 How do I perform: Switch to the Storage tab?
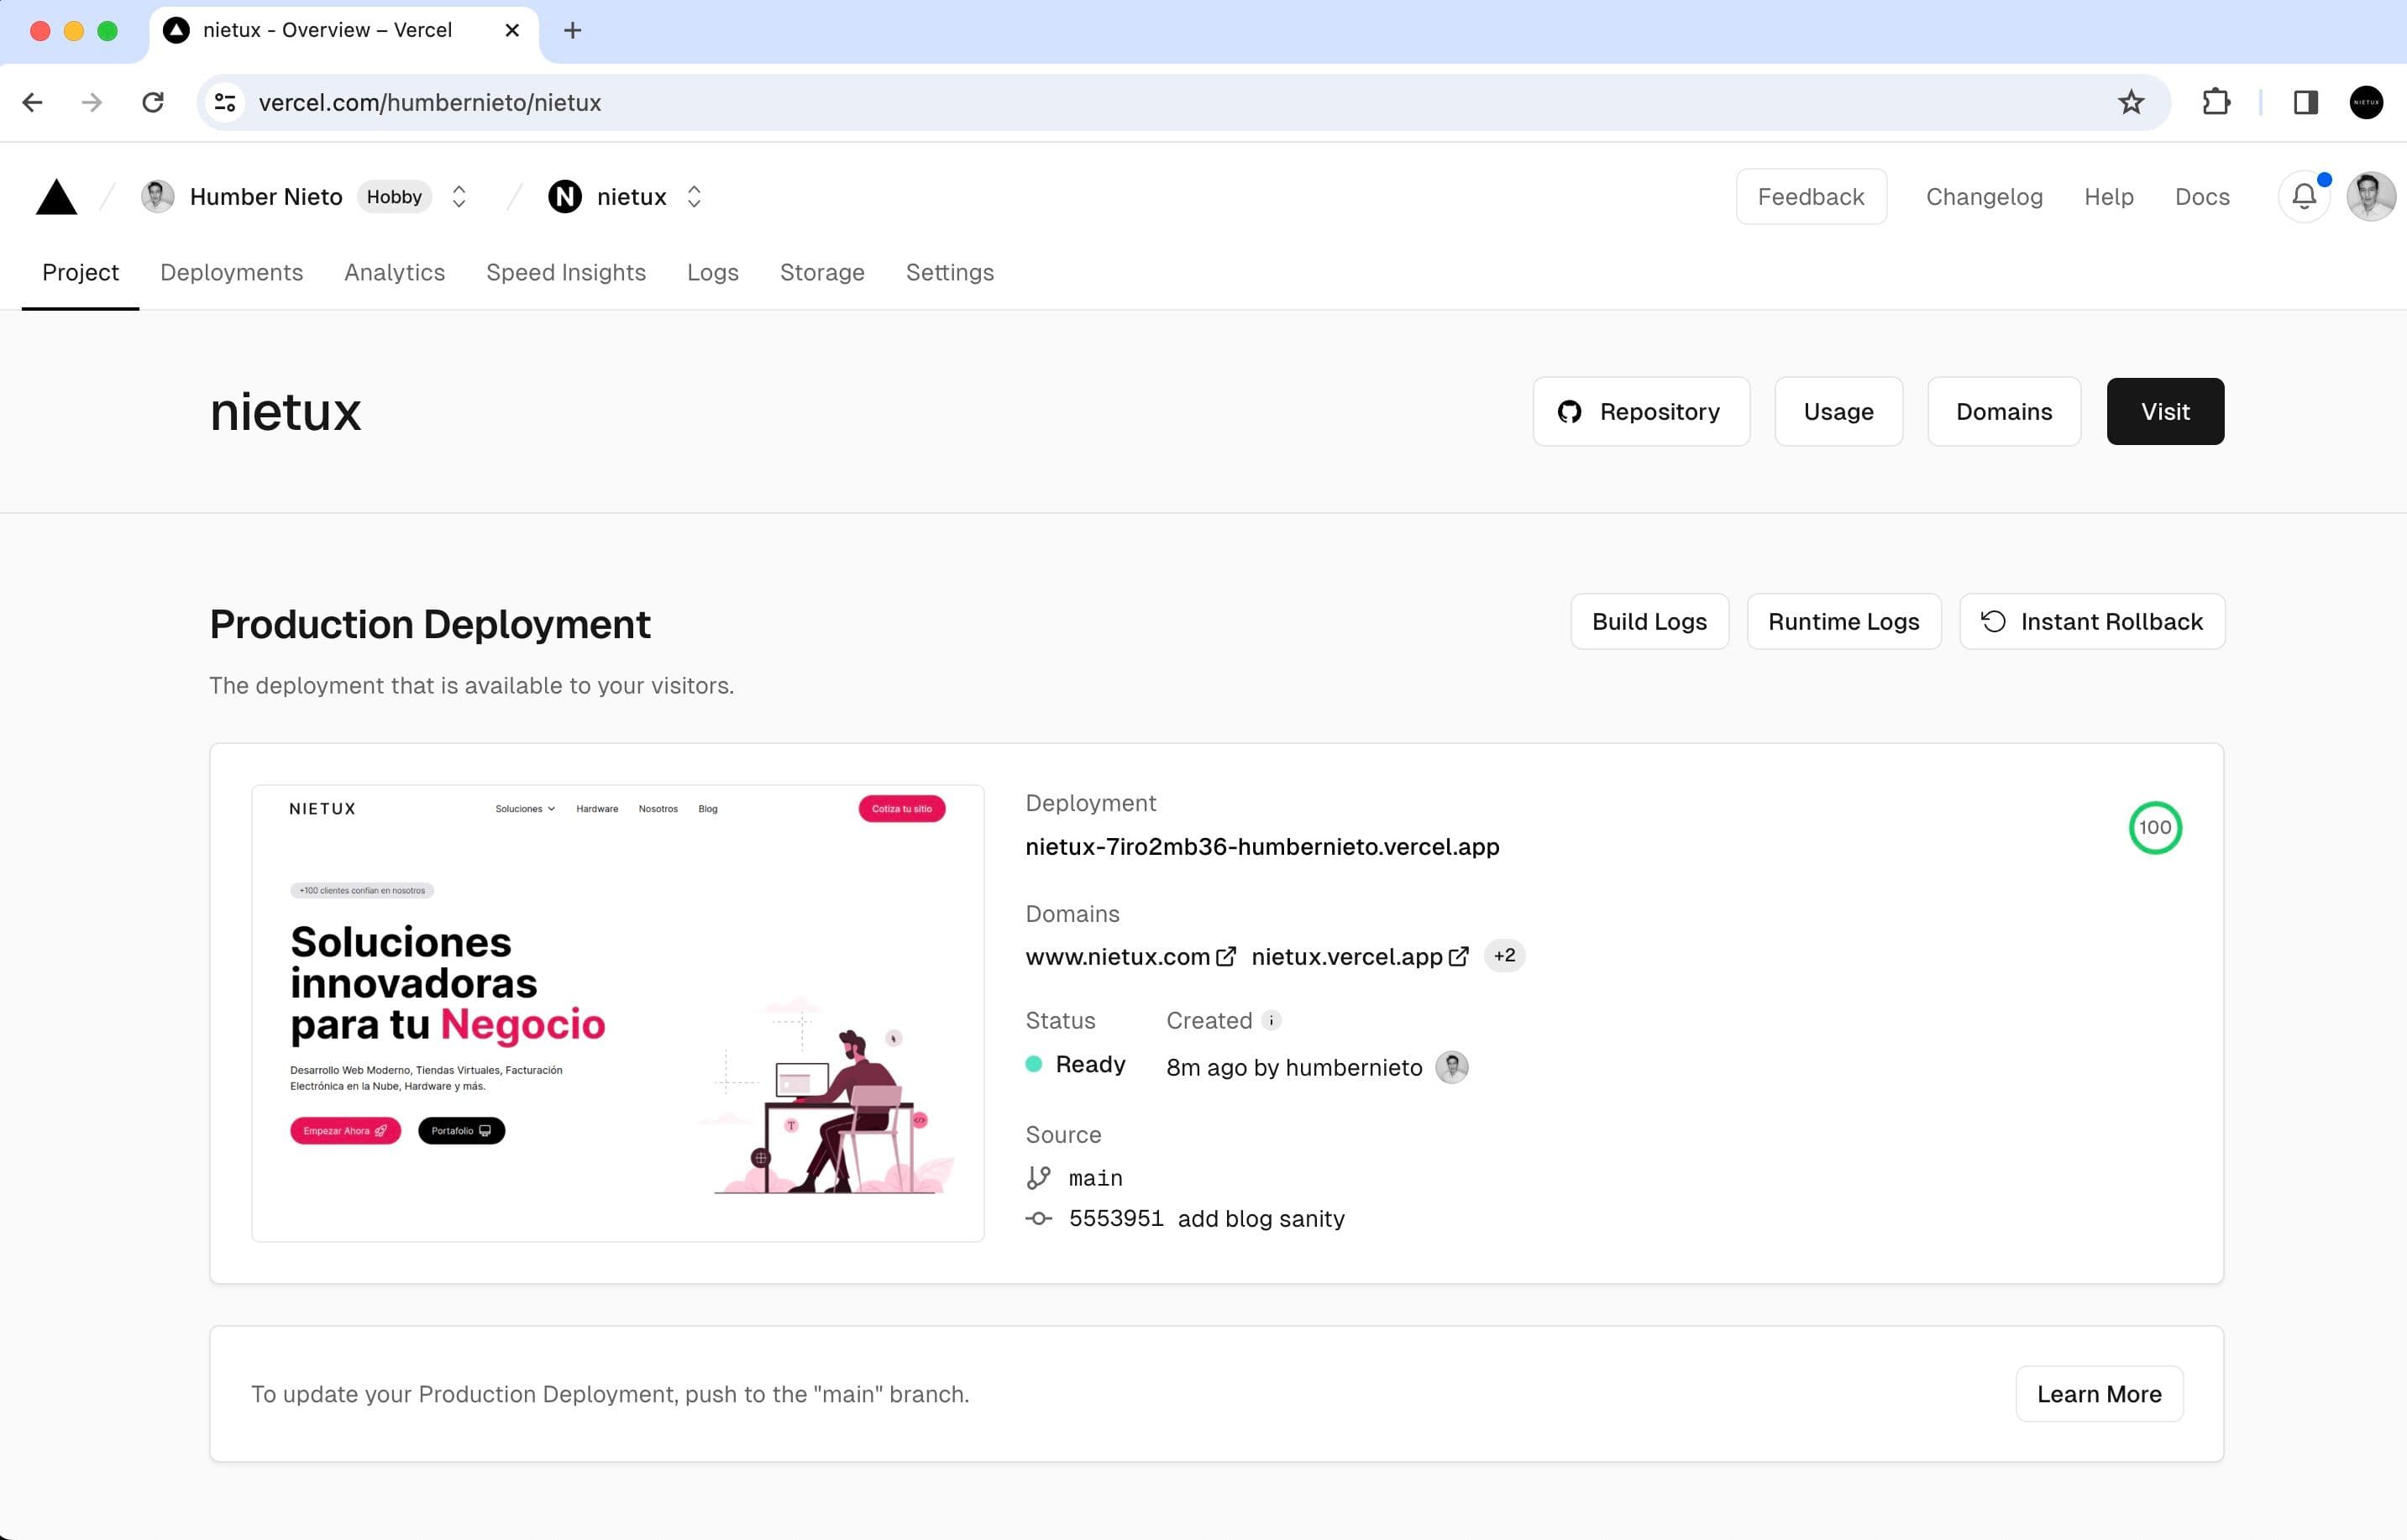(x=822, y=272)
